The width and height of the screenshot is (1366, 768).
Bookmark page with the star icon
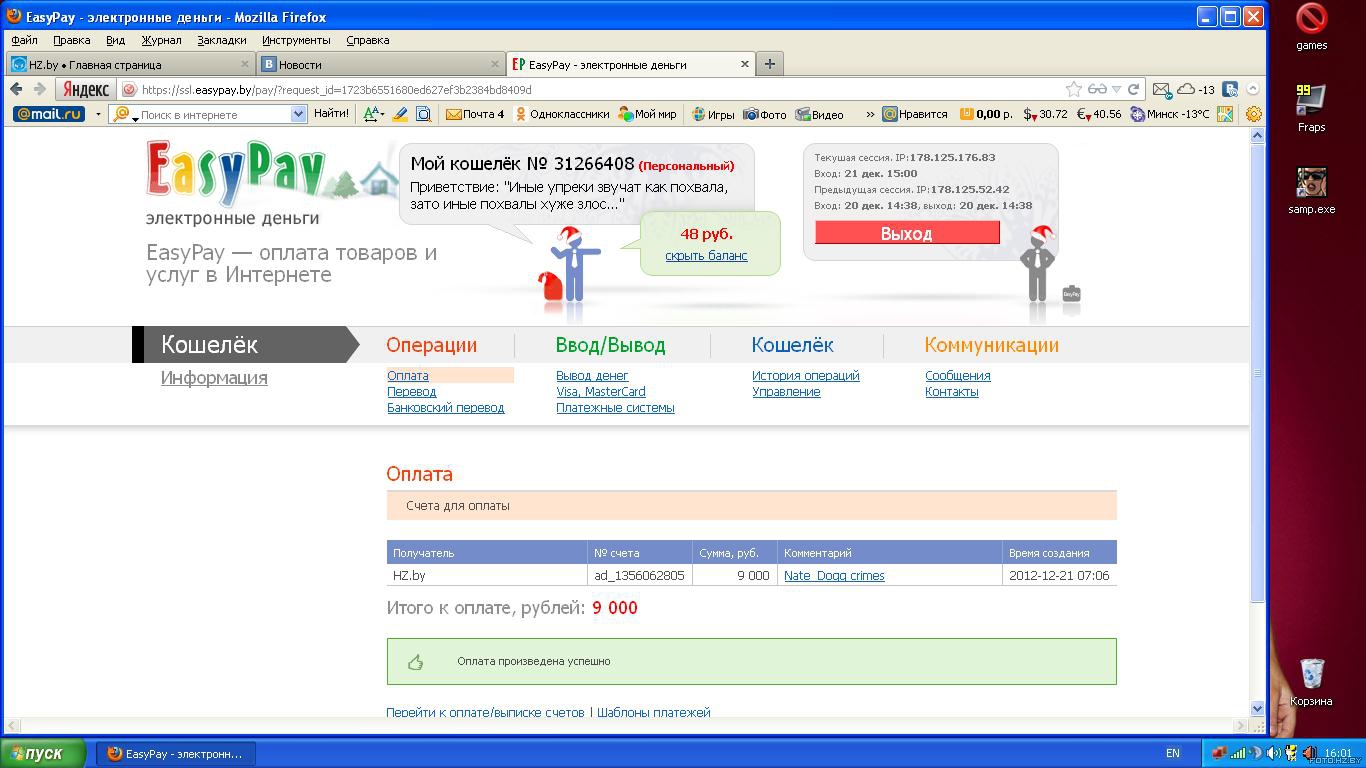1074,89
